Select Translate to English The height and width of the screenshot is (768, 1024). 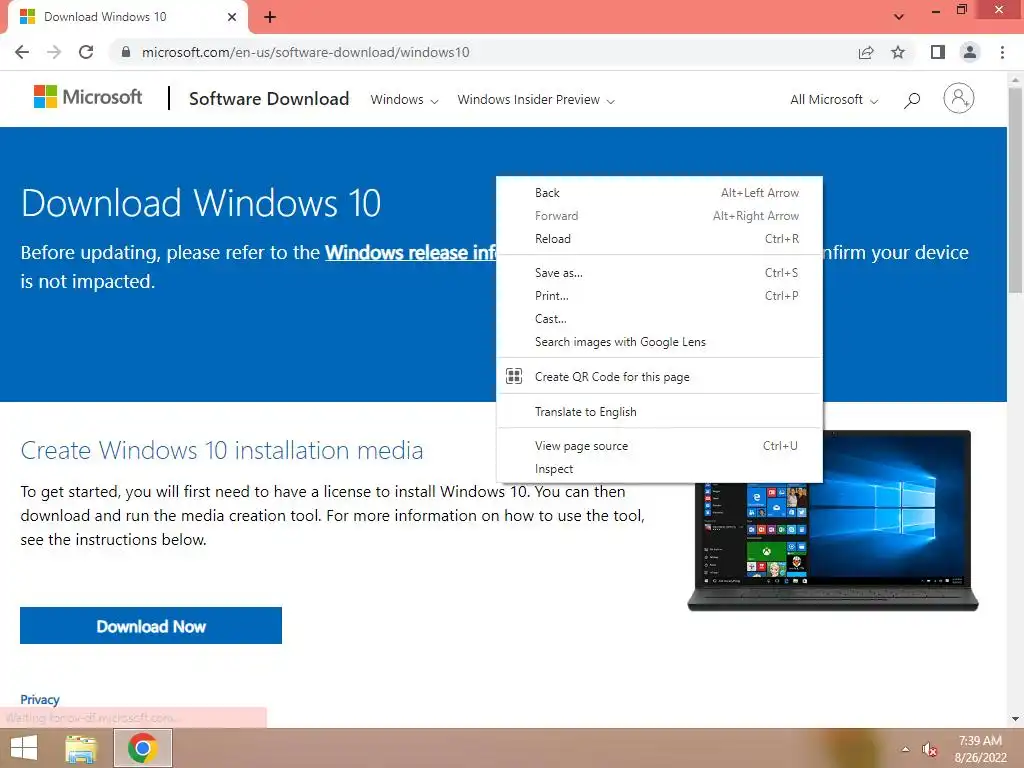coord(660,412)
